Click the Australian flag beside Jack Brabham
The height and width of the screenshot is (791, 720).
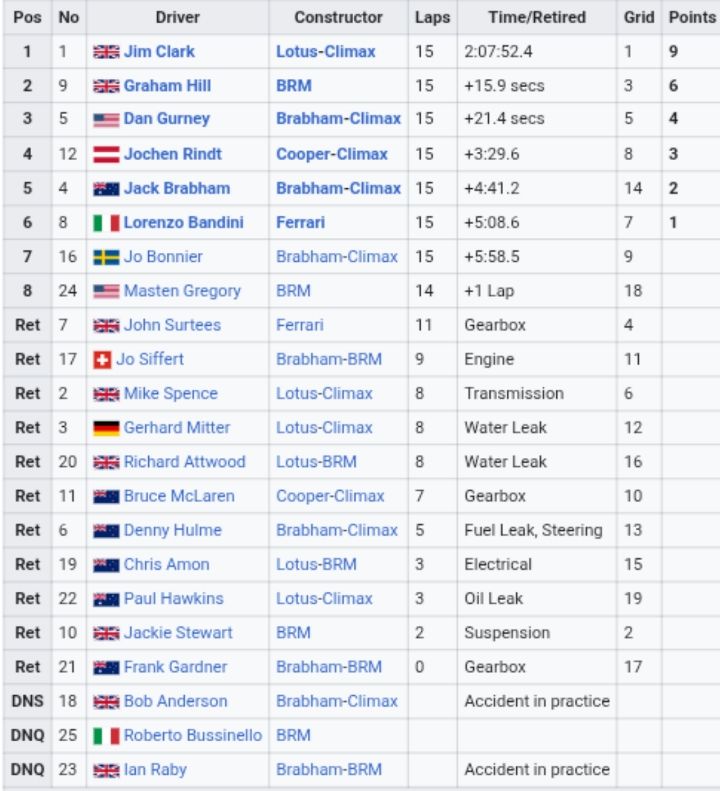[x=106, y=189]
